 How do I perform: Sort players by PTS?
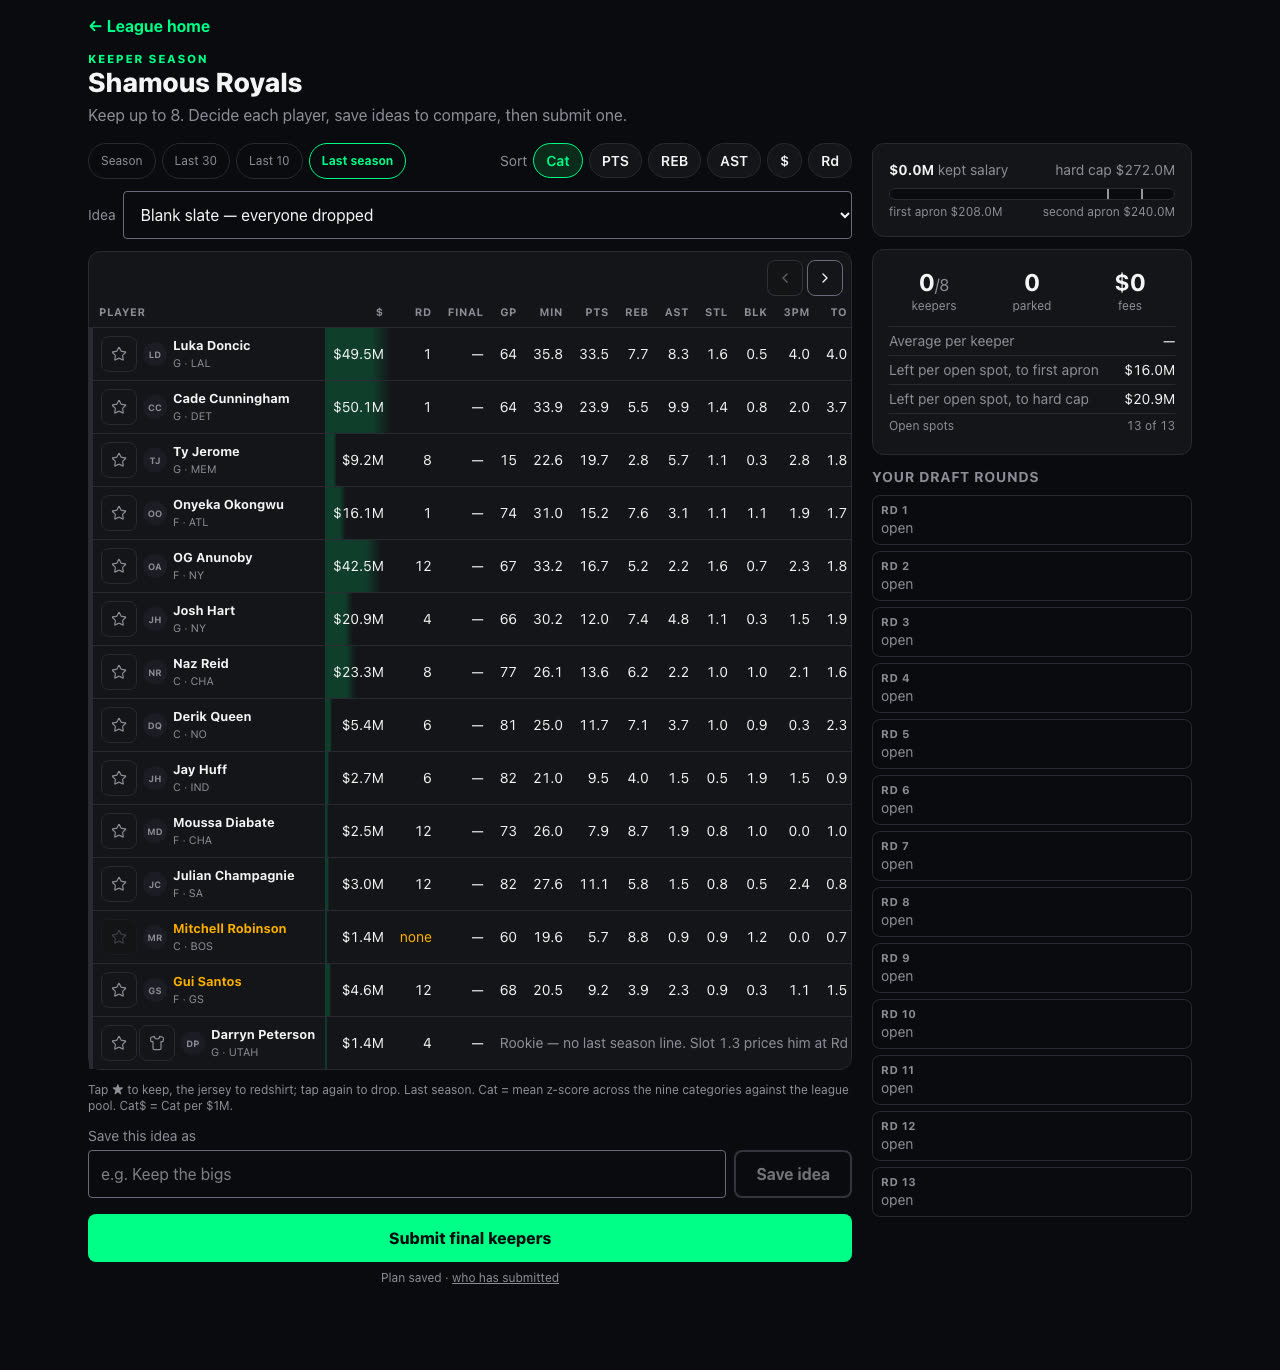[x=615, y=161]
